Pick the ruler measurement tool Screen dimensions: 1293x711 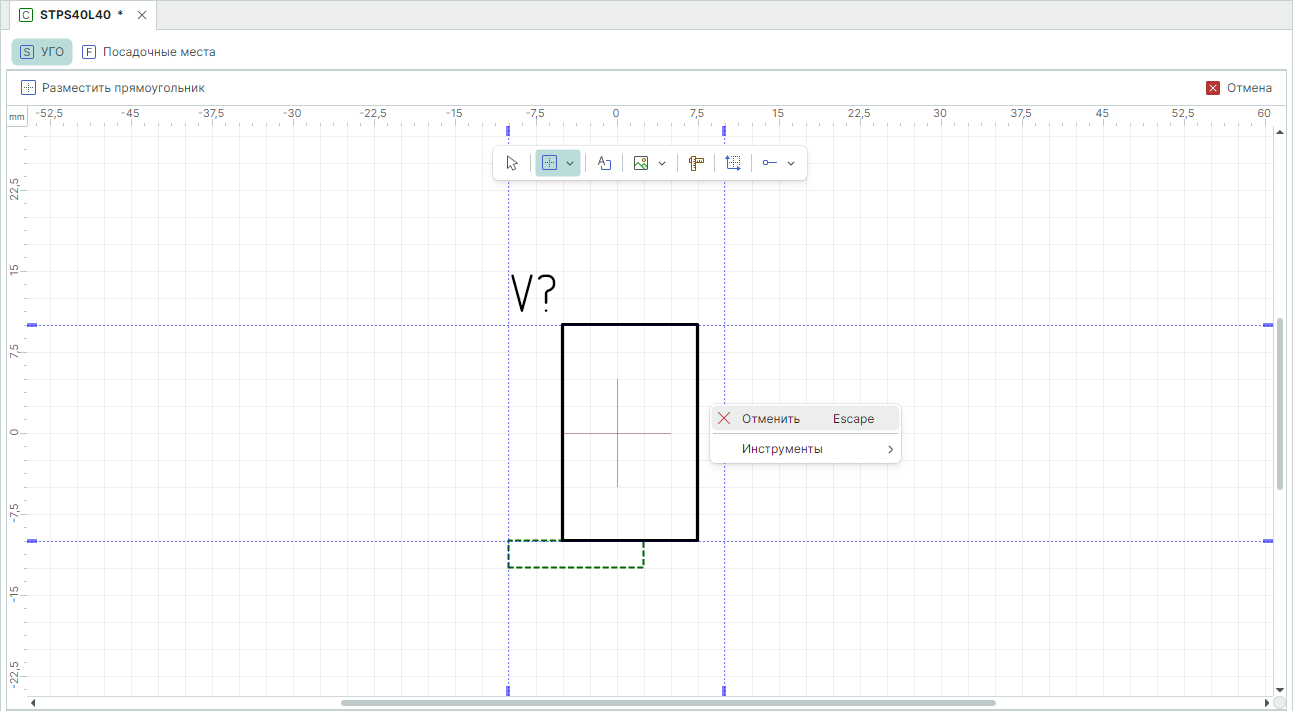(x=696, y=163)
